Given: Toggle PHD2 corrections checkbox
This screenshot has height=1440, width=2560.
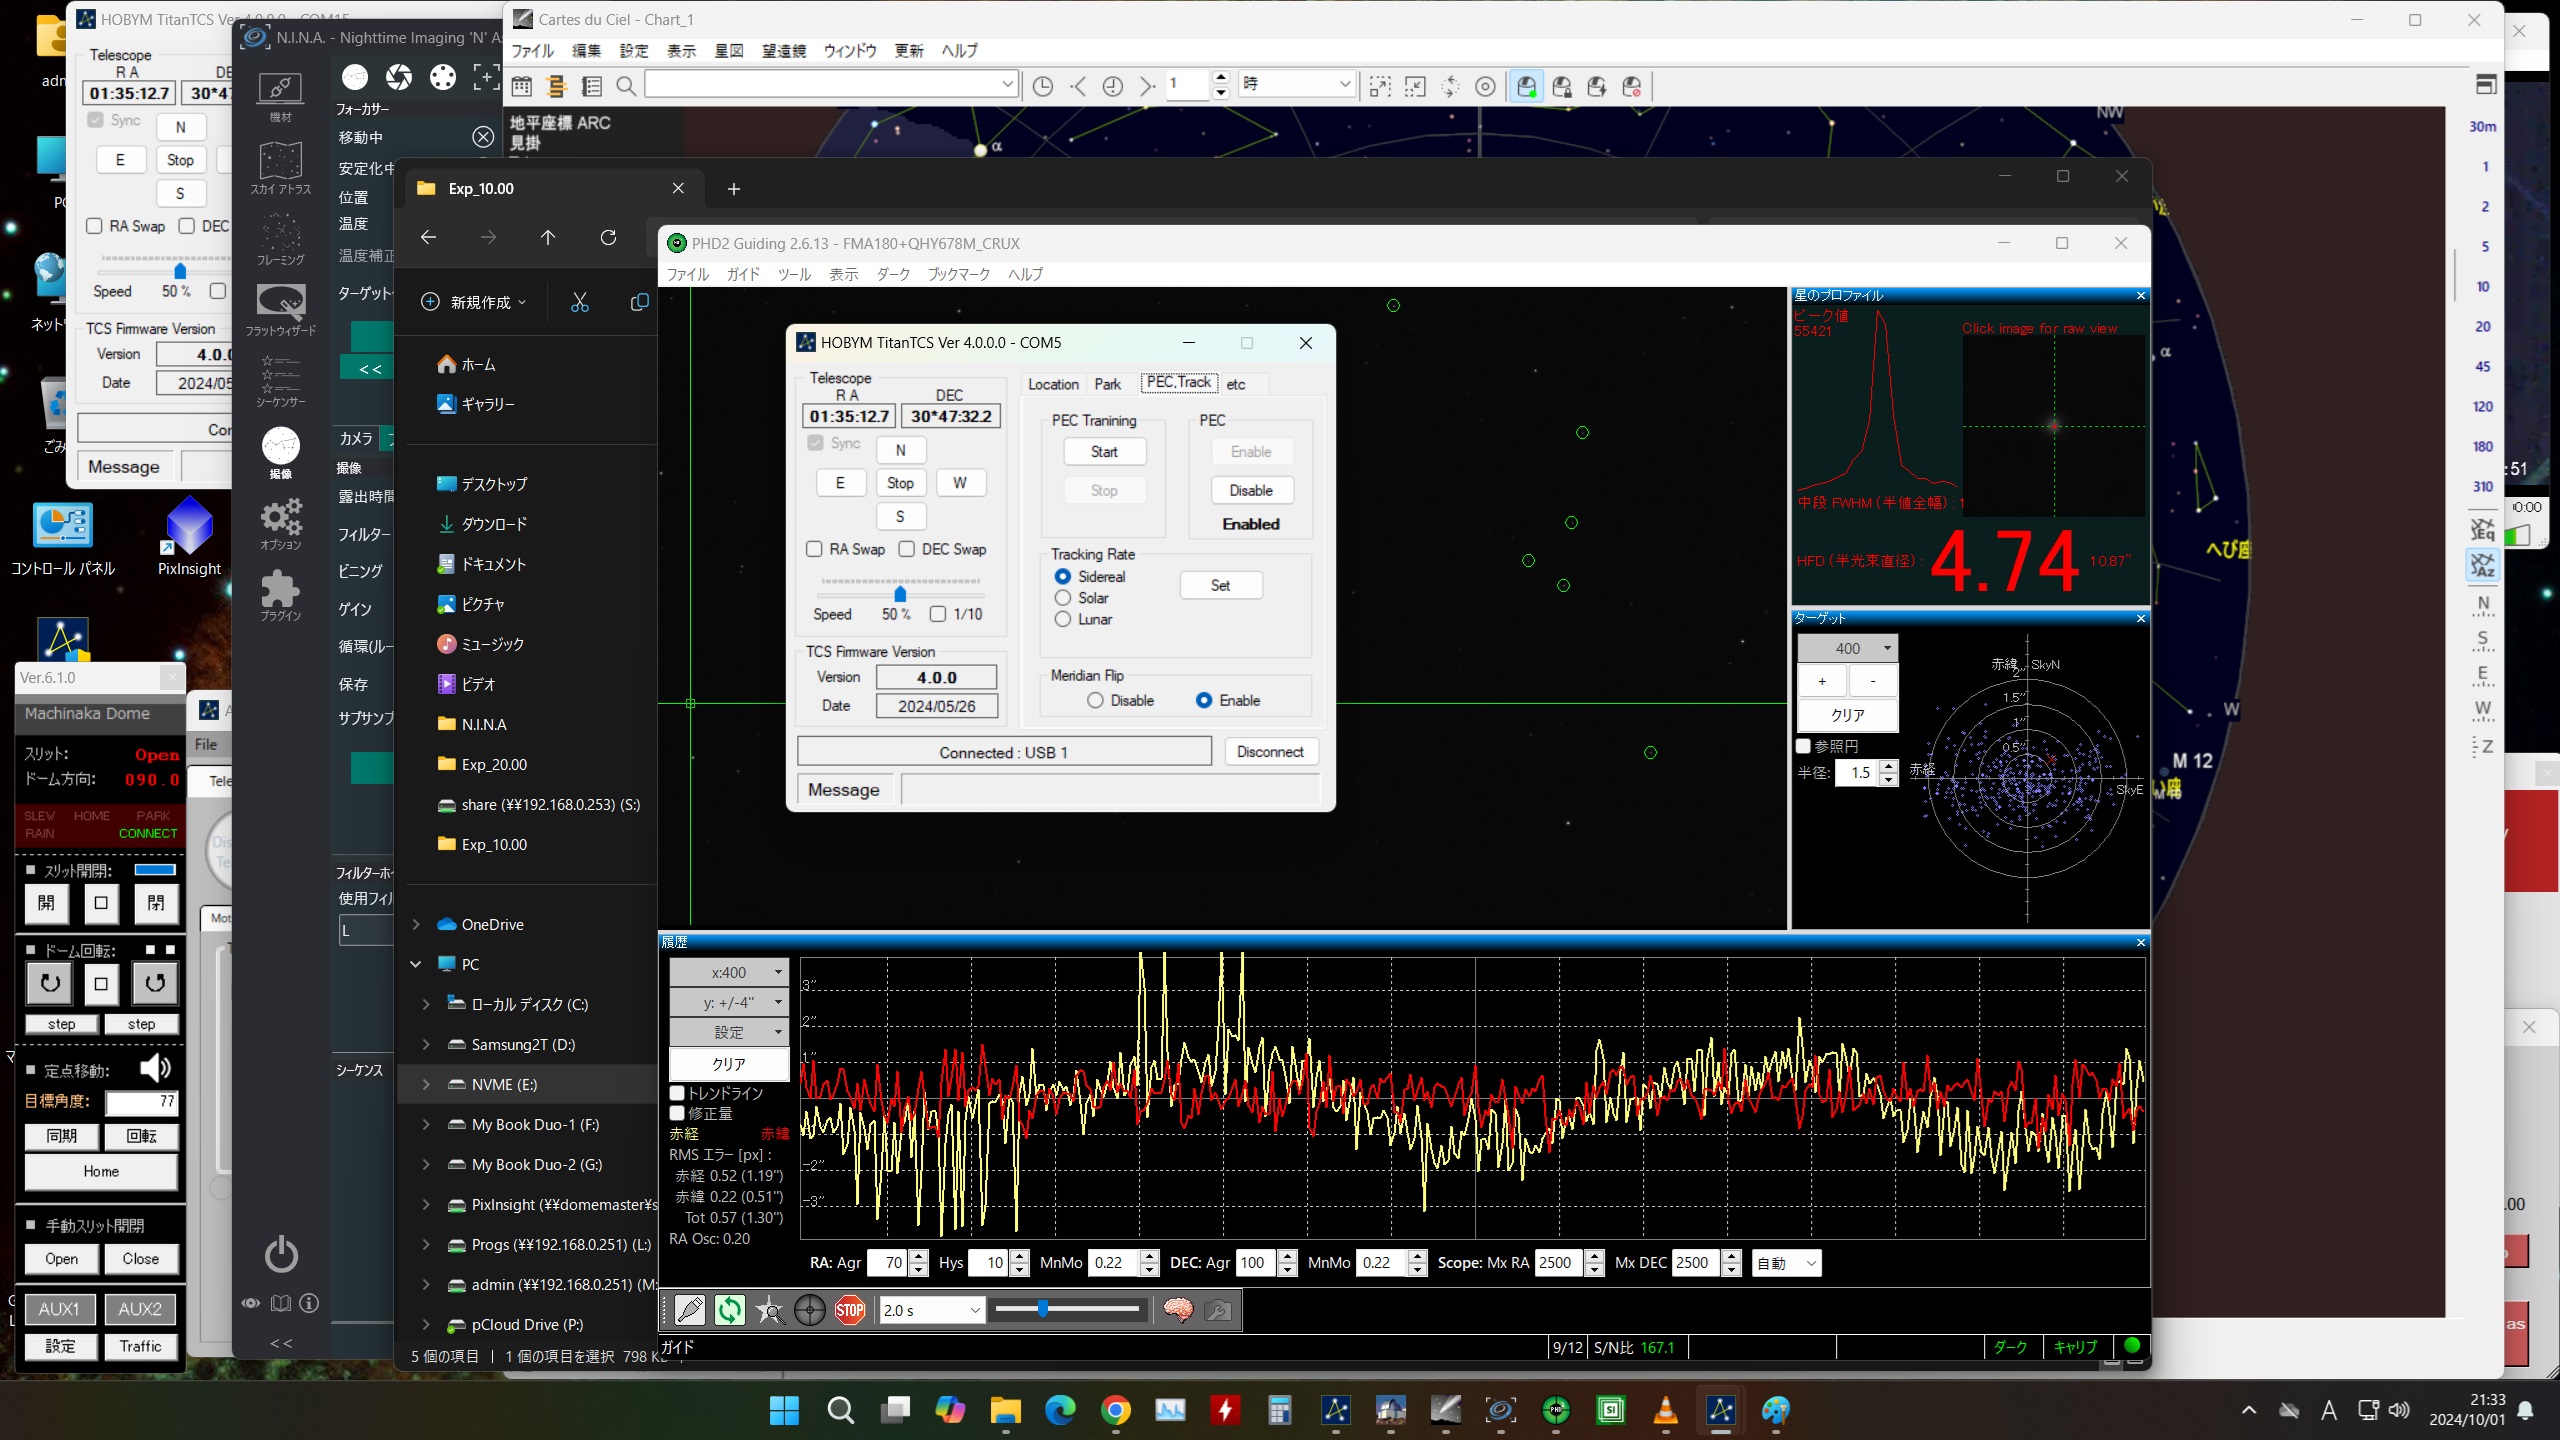Looking at the screenshot, I should (x=677, y=1113).
